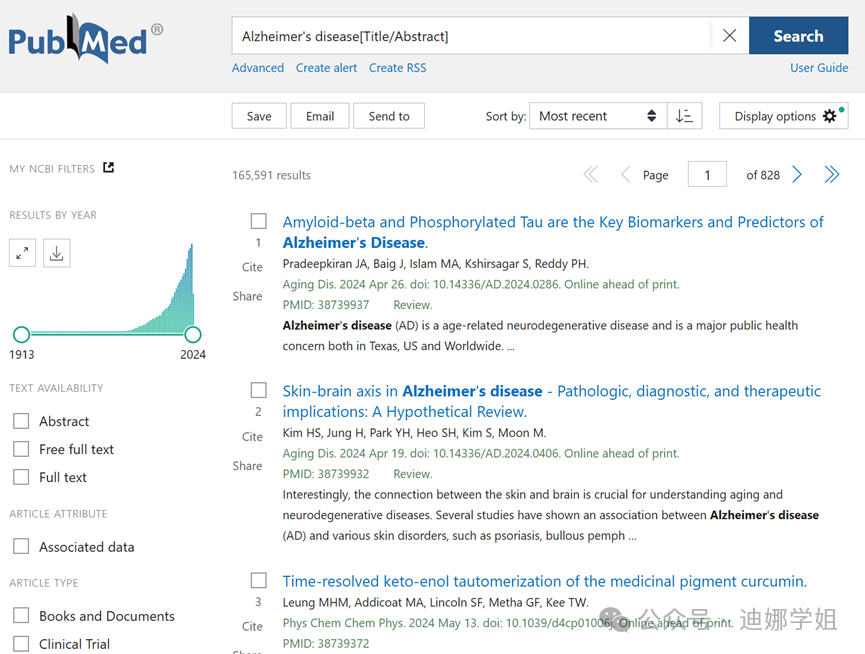Open the Advanced search link
Image resolution: width=865 pixels, height=654 pixels.
258,68
